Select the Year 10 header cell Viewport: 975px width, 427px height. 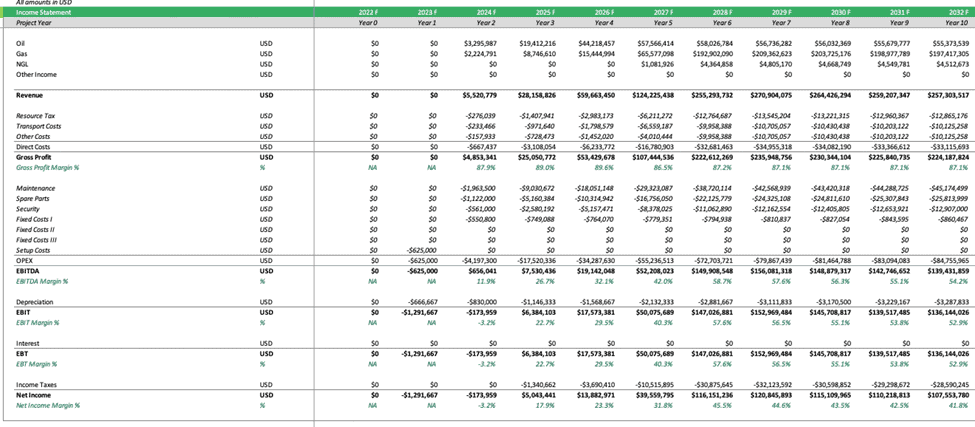click(957, 22)
